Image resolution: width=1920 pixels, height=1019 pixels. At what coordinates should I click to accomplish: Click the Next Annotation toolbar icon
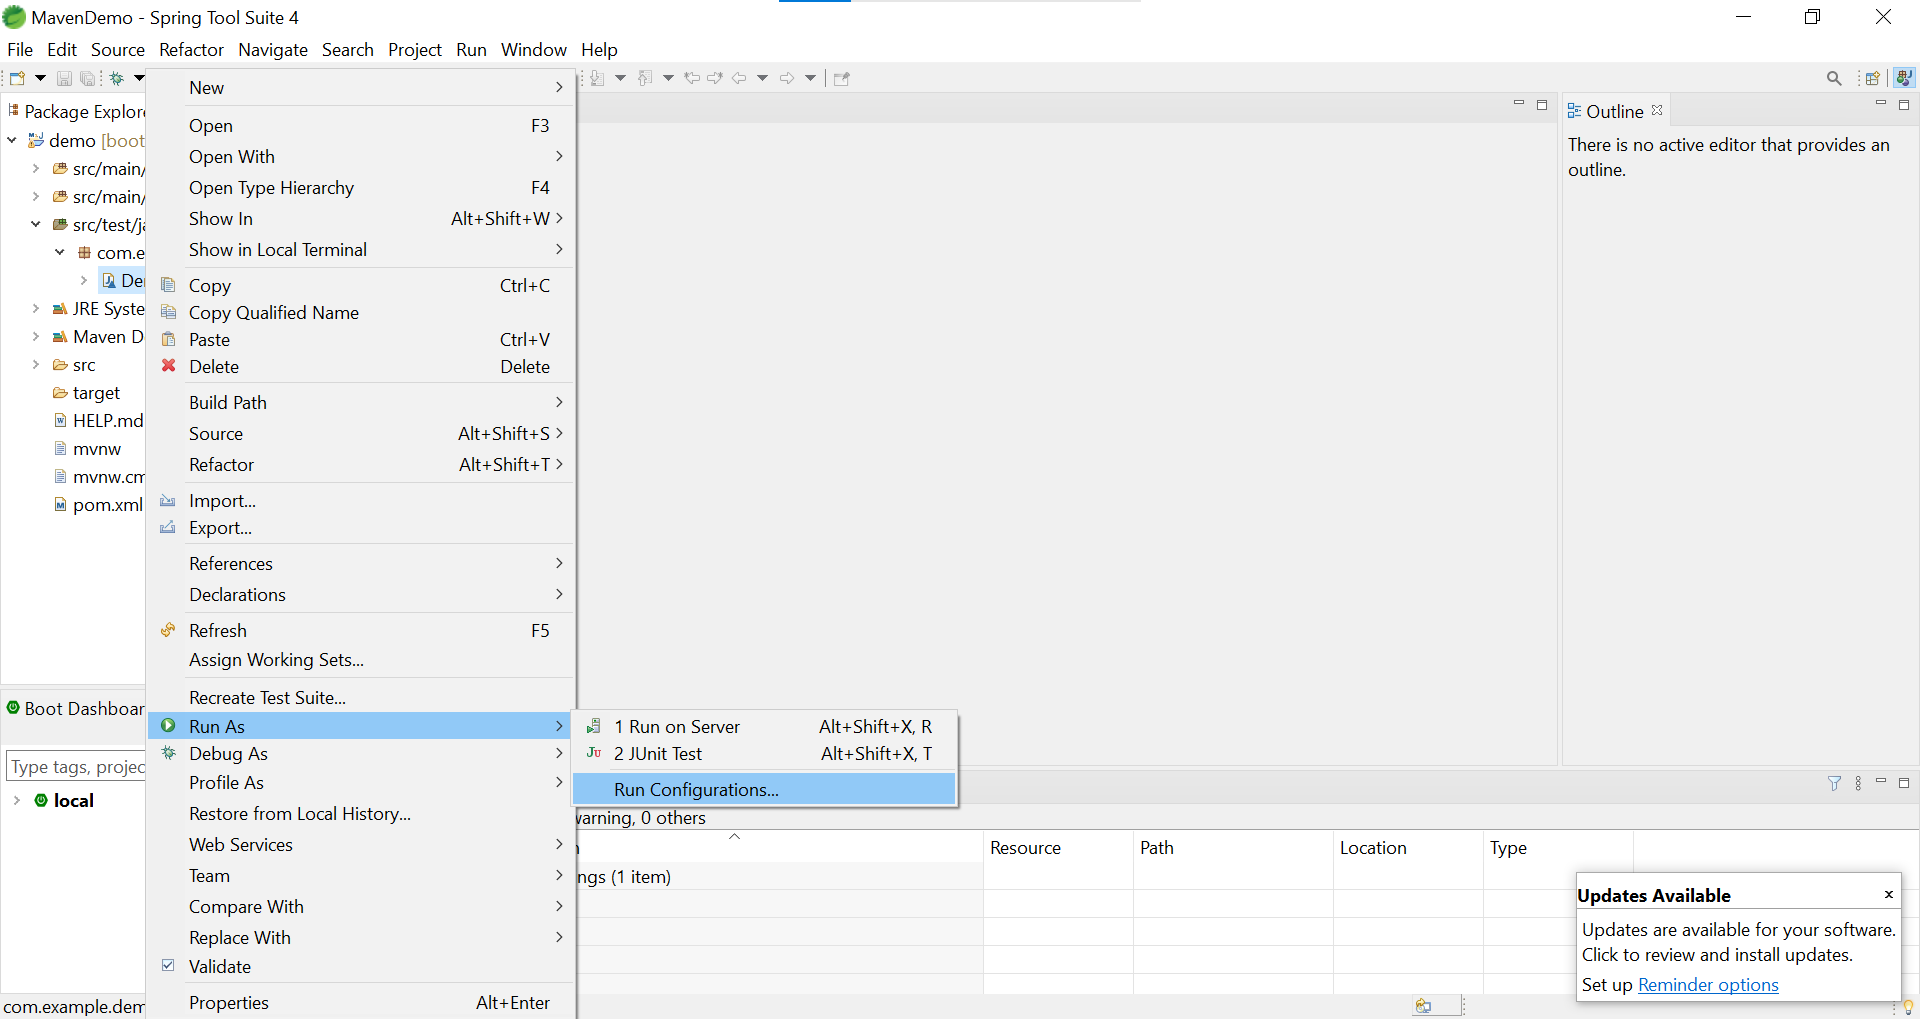[597, 78]
